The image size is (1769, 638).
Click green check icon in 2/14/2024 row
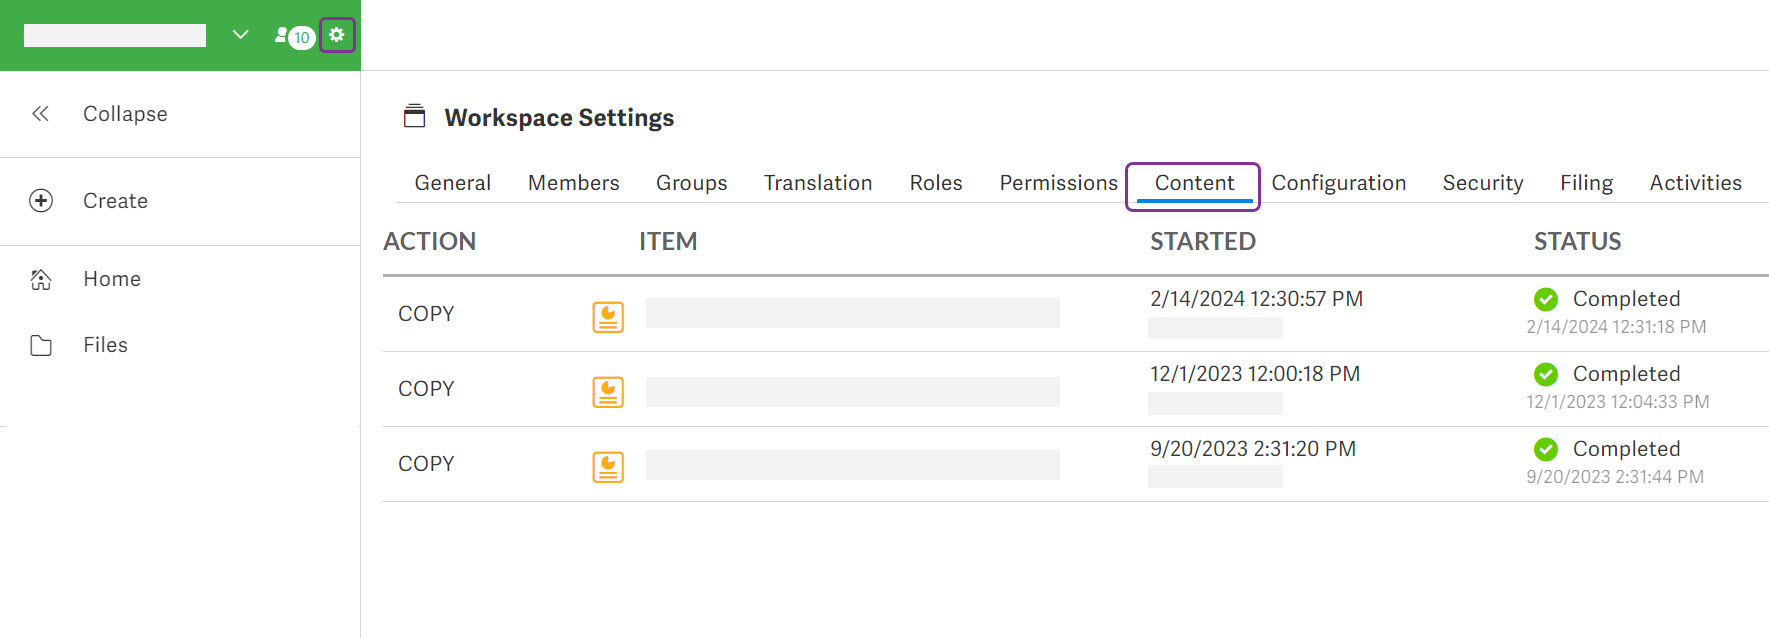coord(1546,299)
